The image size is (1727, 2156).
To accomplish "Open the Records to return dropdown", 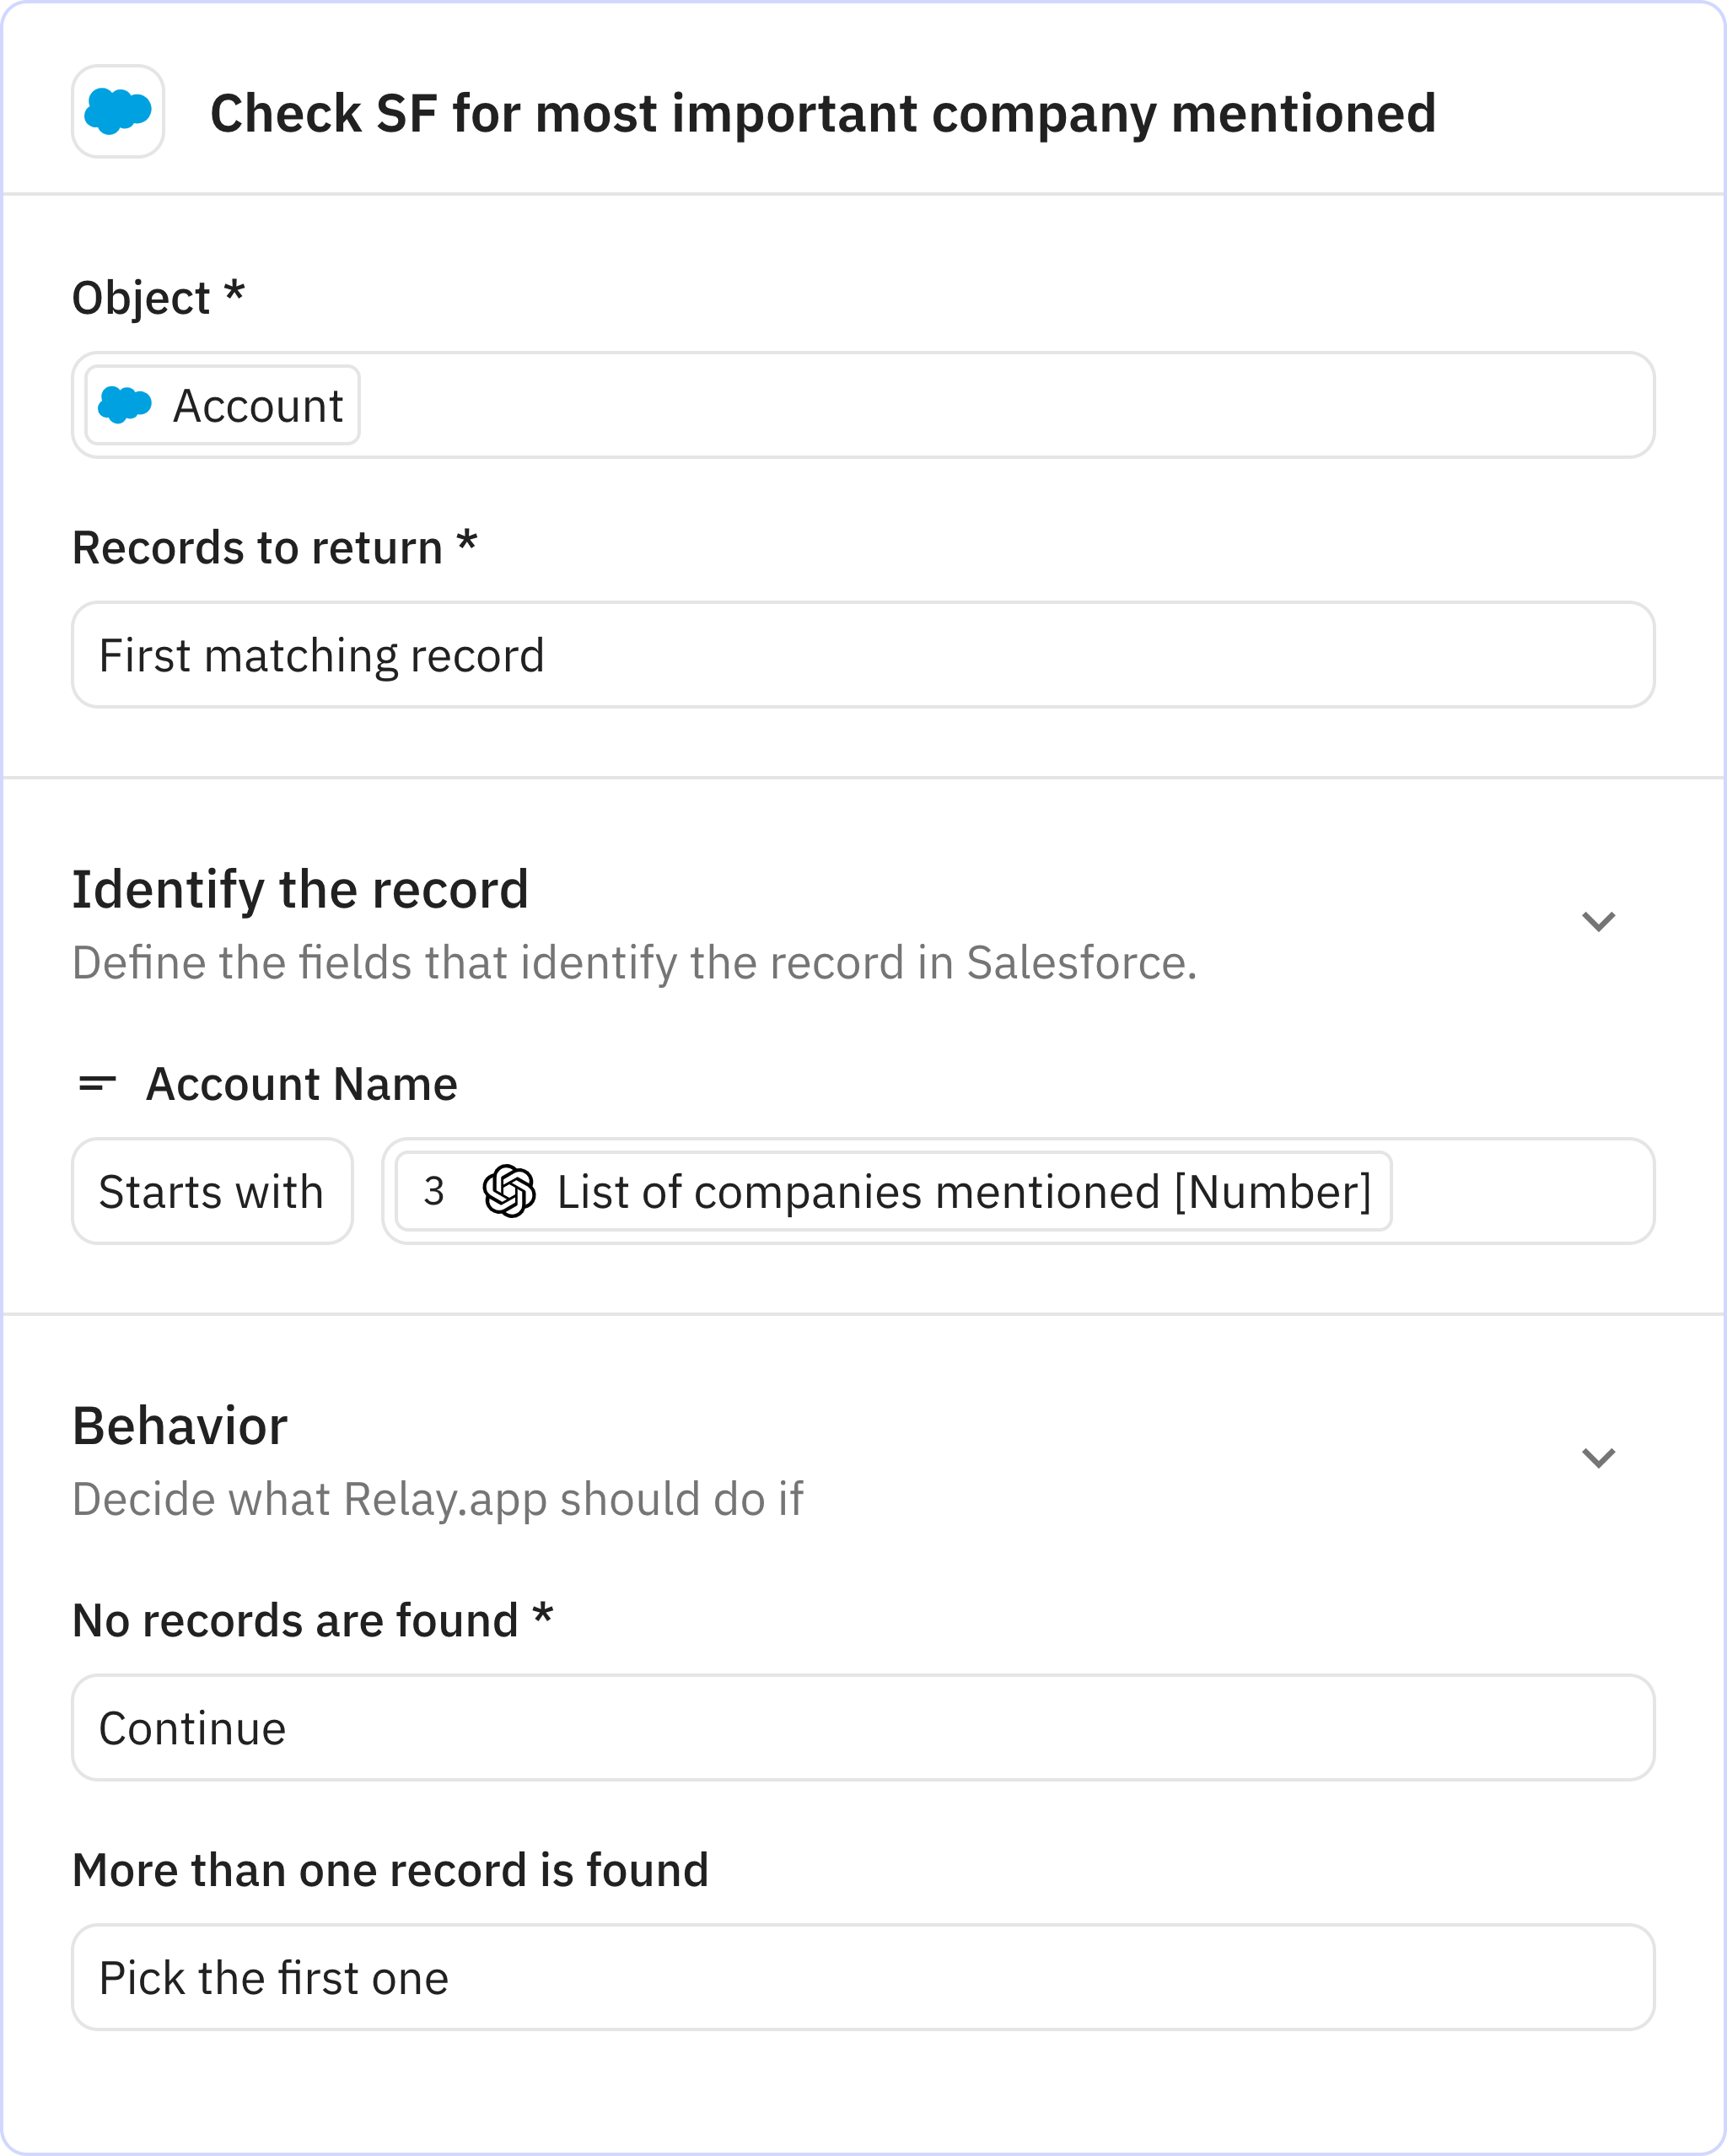I will 862,655.
